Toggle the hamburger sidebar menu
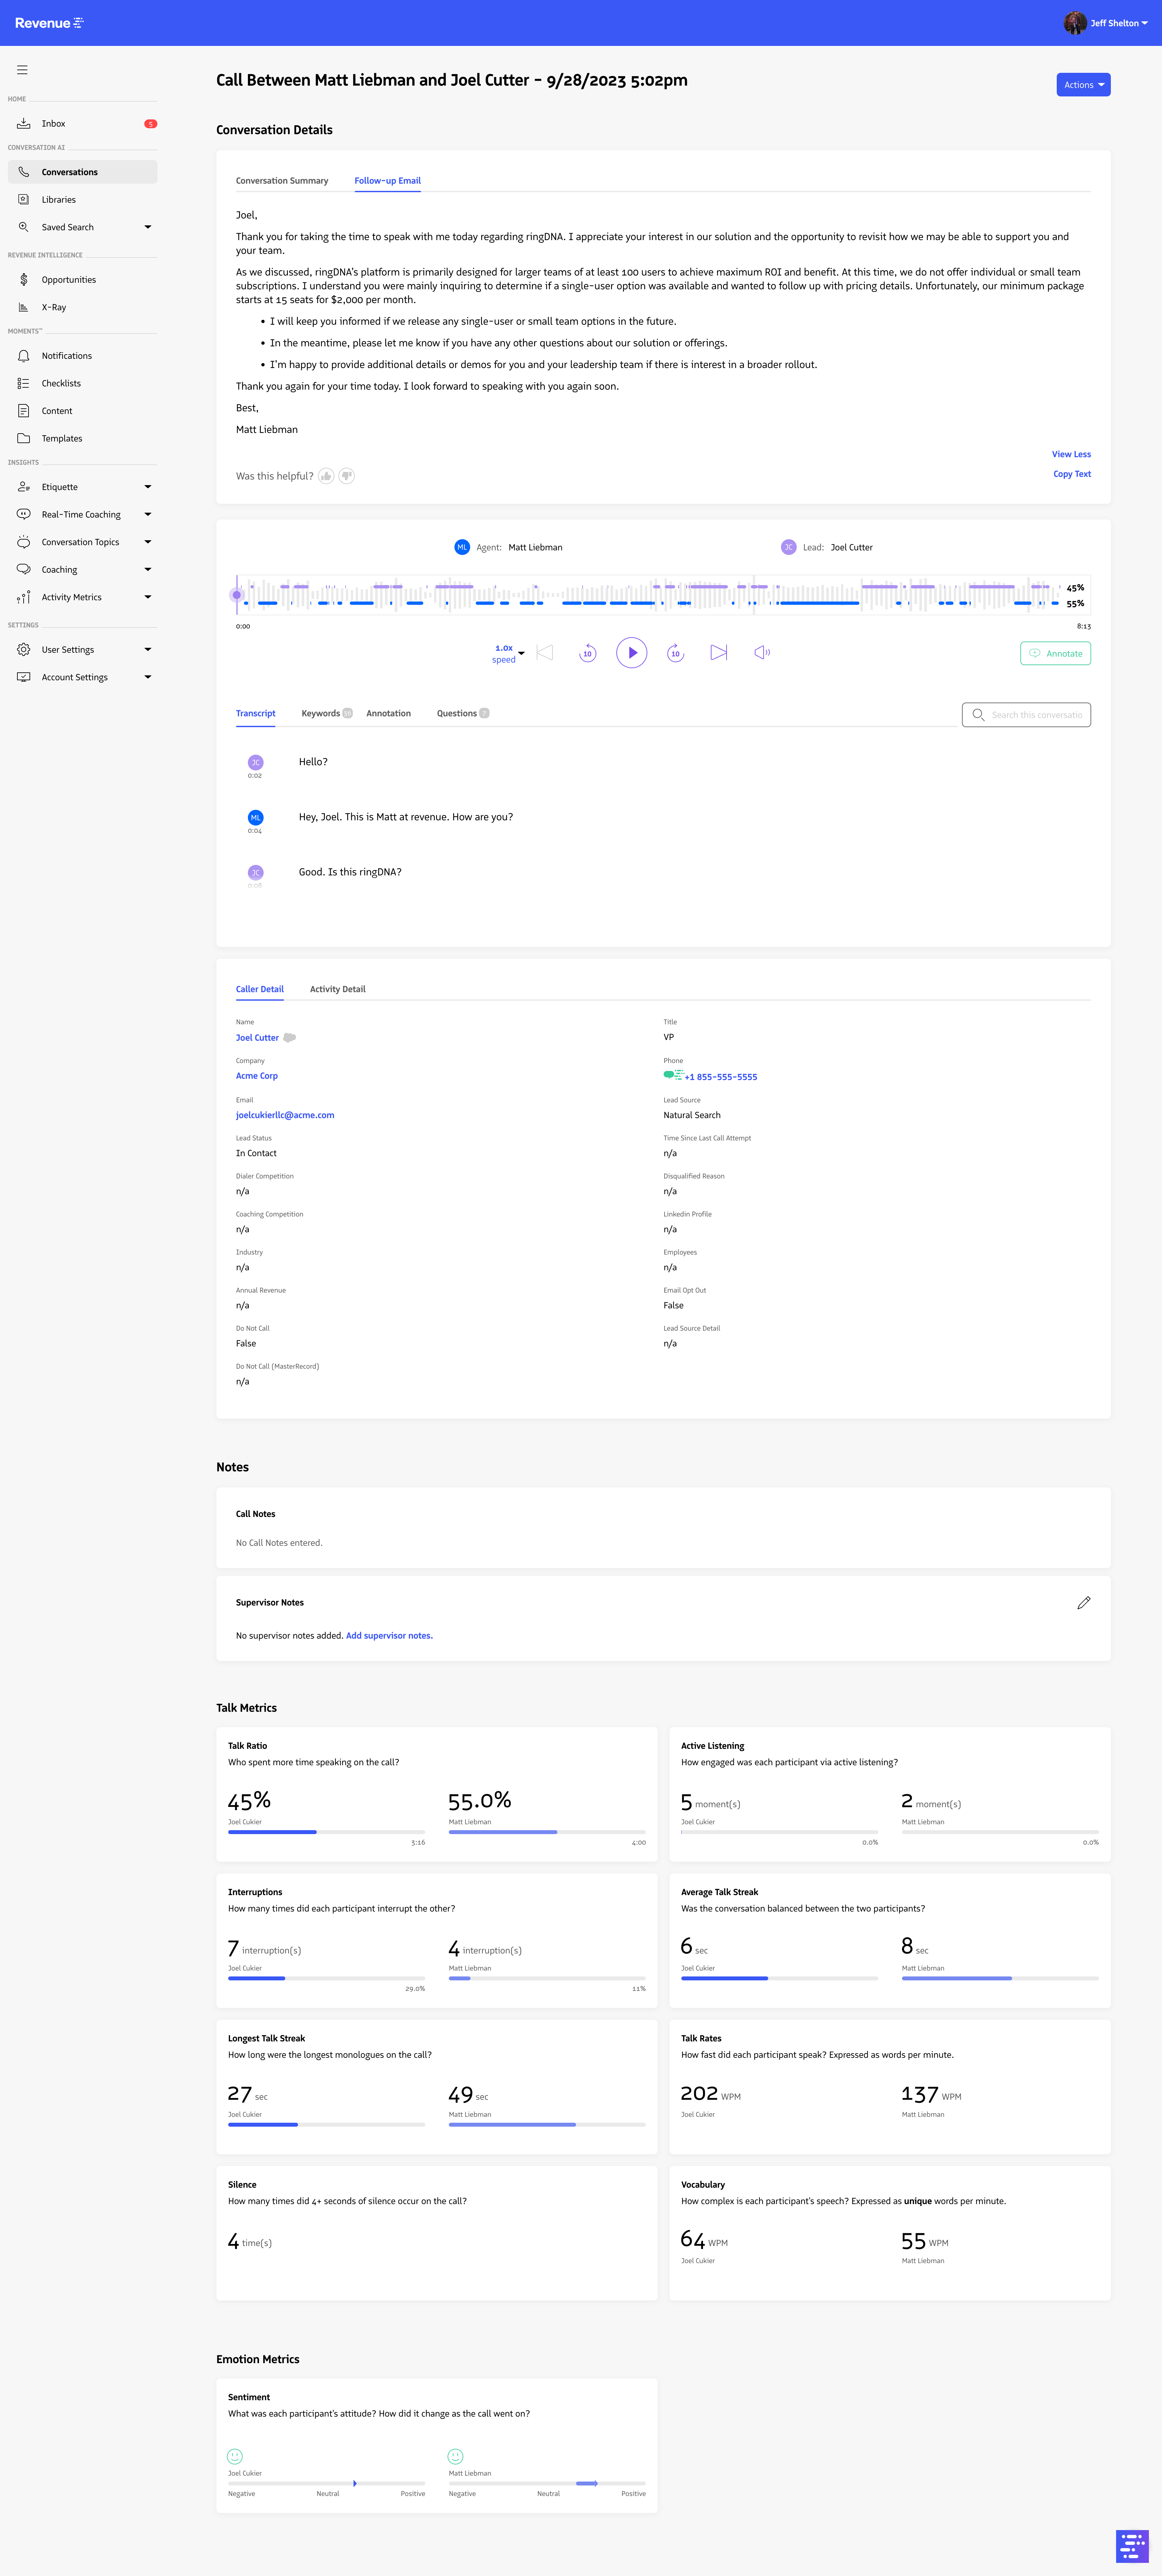Image resolution: width=1162 pixels, height=2576 pixels. click(x=22, y=70)
